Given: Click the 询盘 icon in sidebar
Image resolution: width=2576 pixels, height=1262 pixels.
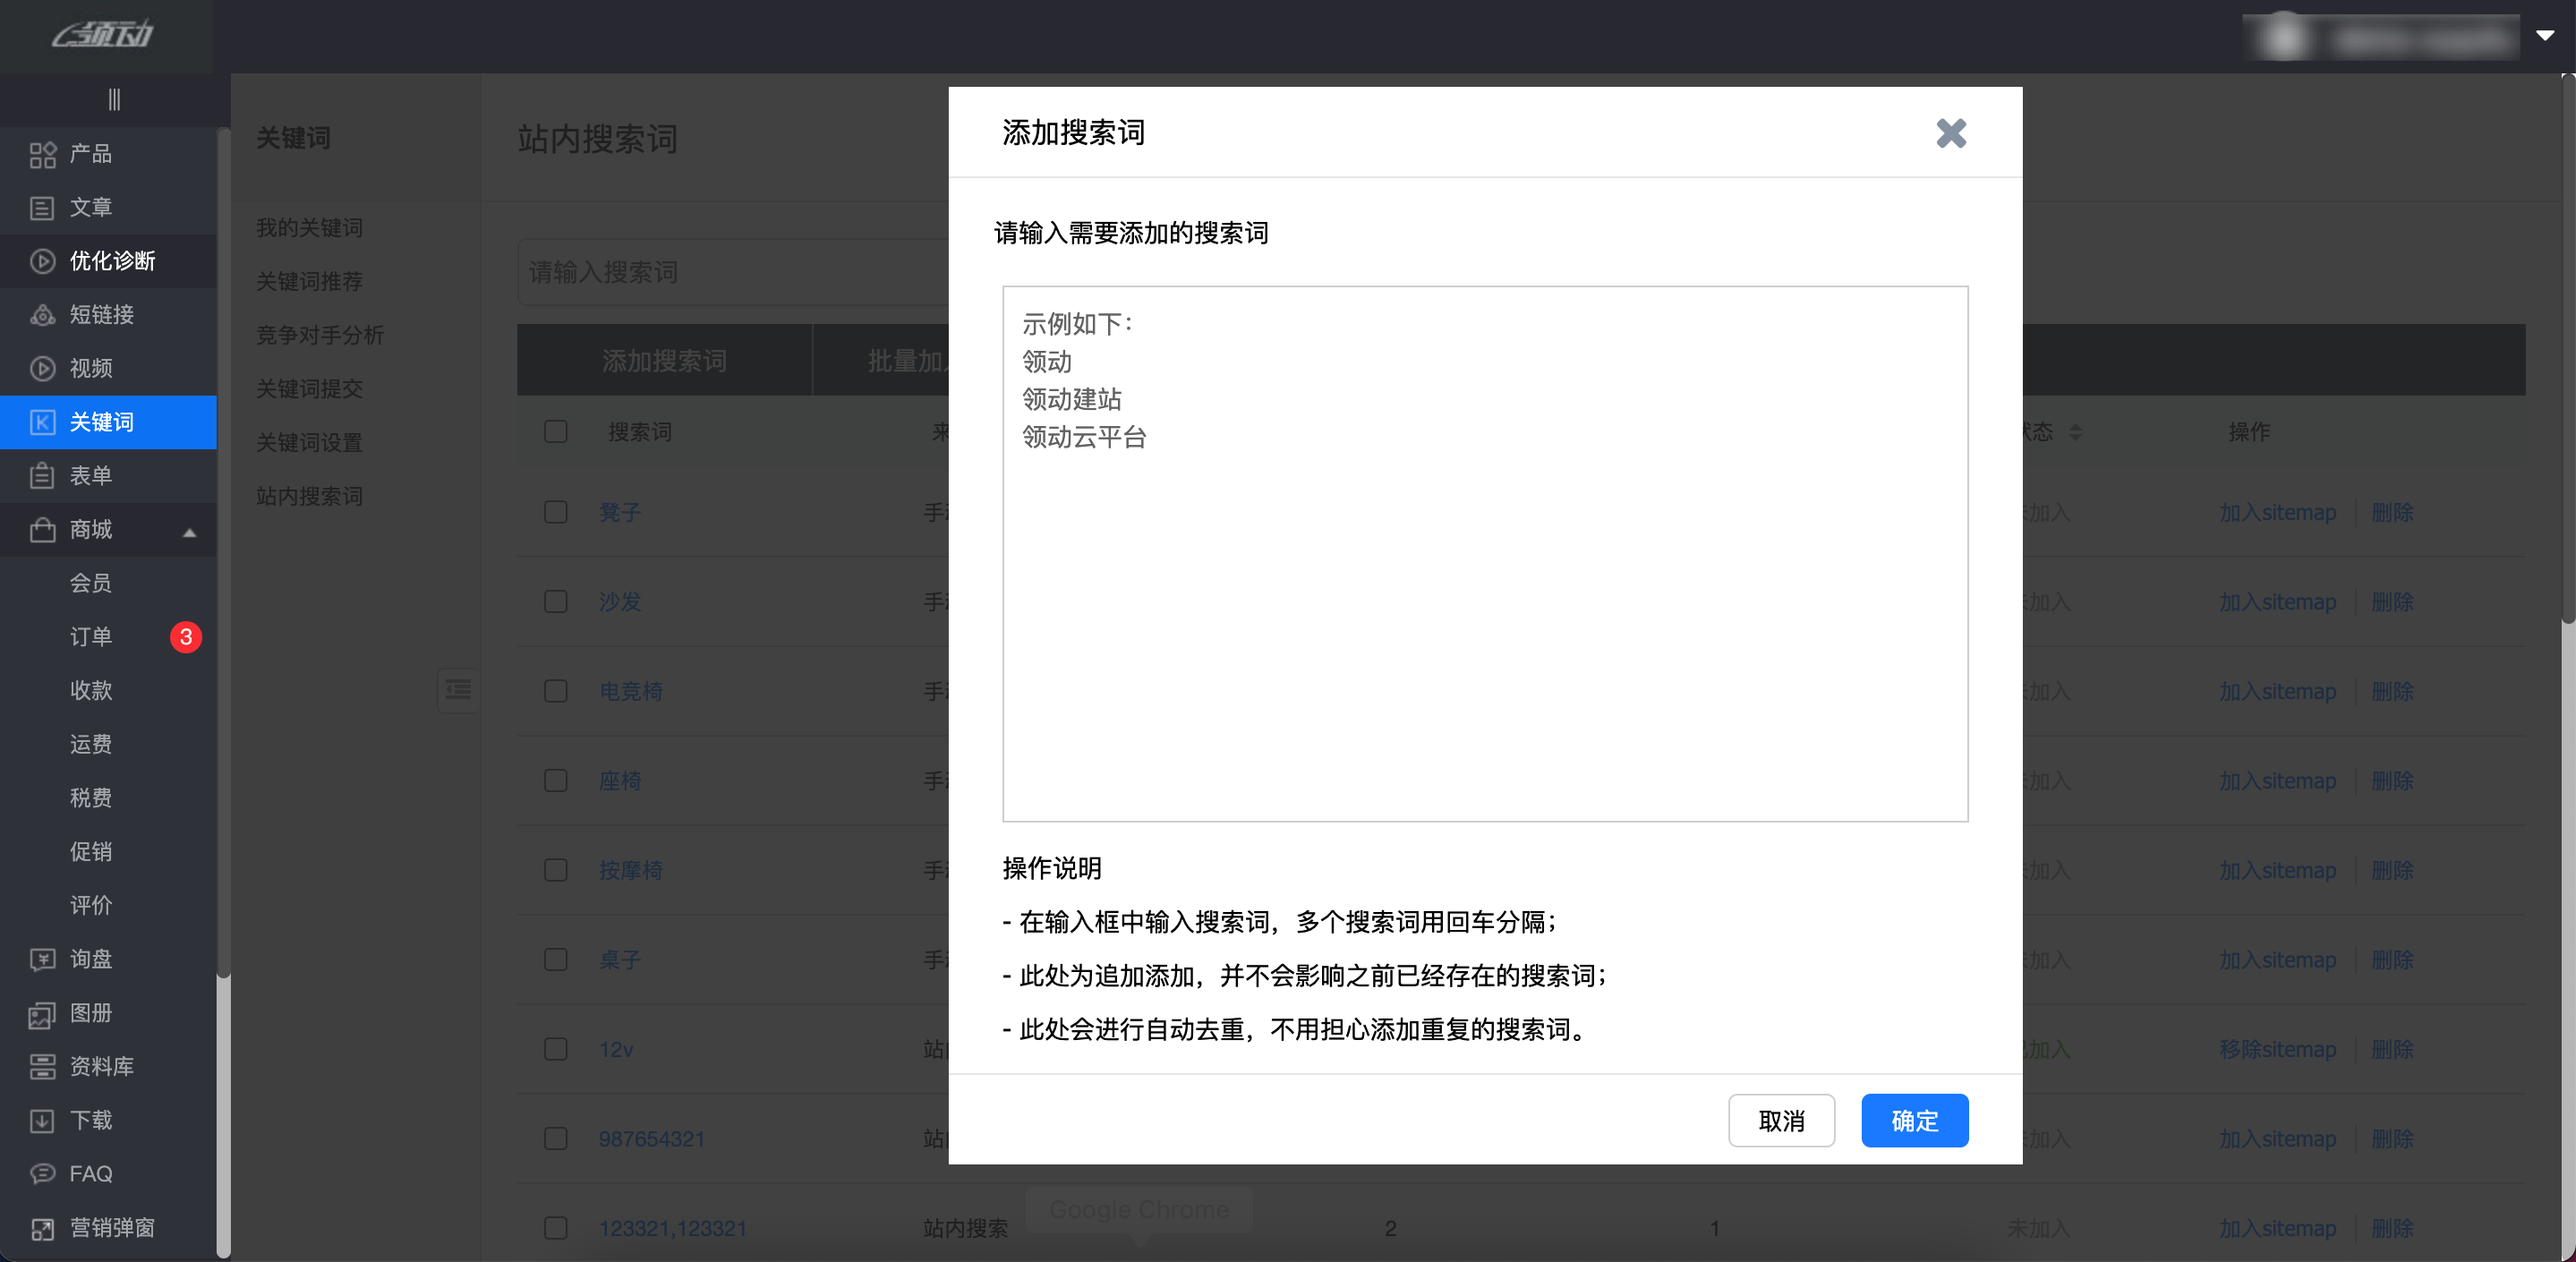Looking at the screenshot, I should point(42,960).
